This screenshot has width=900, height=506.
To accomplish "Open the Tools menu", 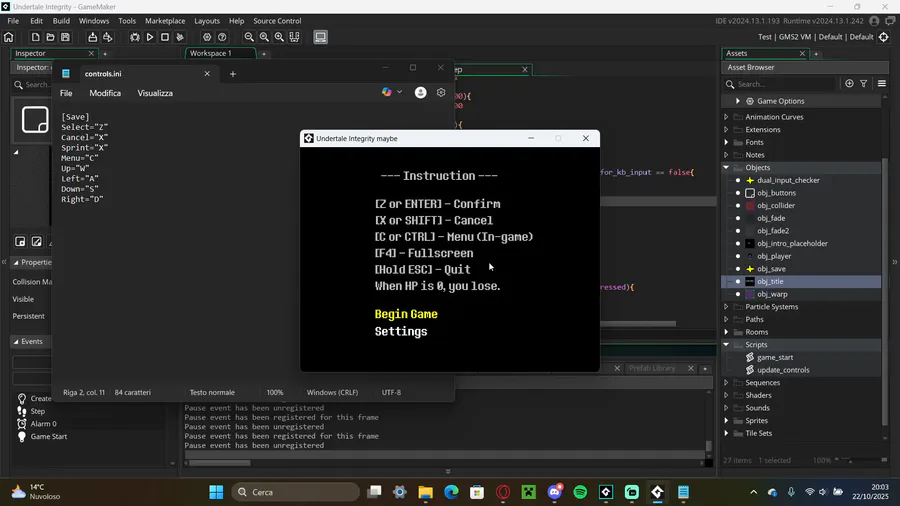I will click(127, 21).
